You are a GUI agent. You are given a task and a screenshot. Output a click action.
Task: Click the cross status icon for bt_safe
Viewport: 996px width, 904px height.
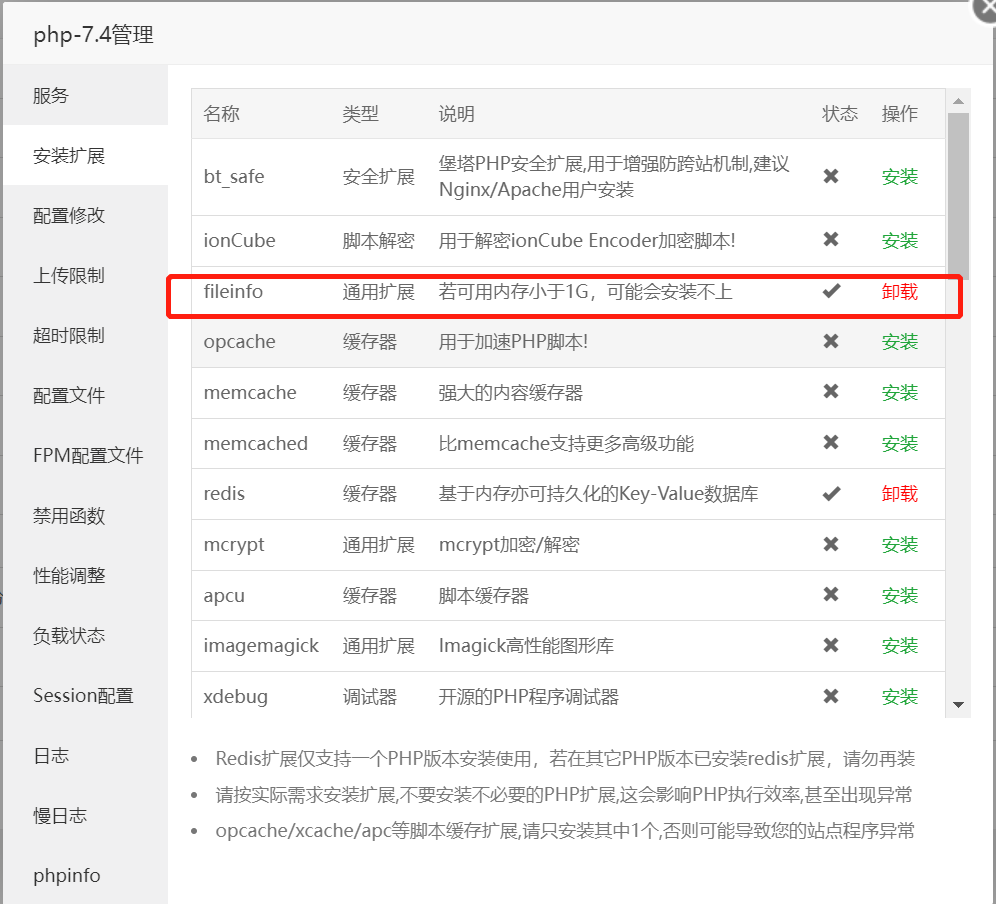[x=830, y=176]
